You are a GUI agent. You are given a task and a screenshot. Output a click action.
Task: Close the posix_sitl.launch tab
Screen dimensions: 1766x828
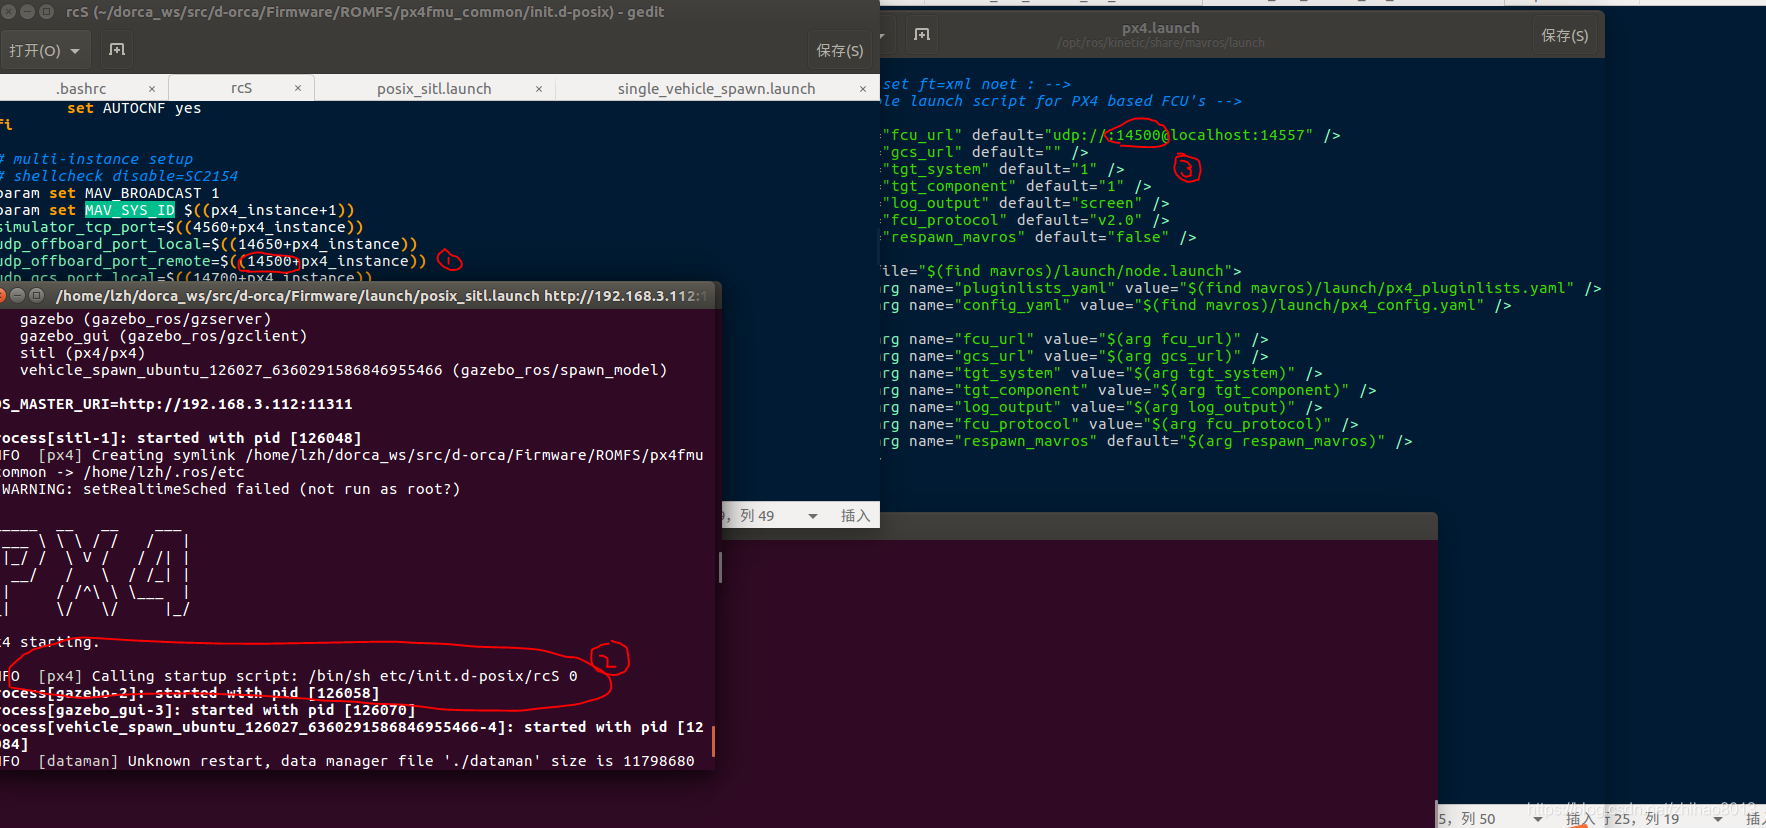(539, 89)
